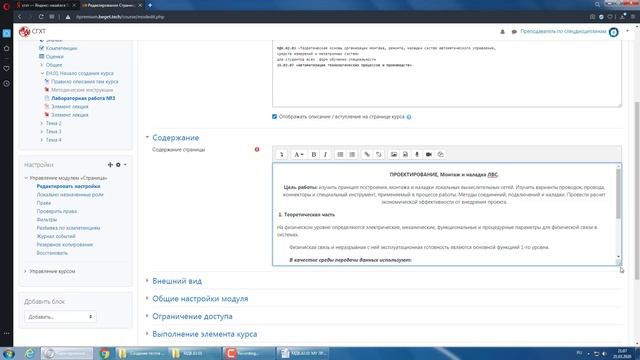The height and width of the screenshot is (360, 640).
Task: Open a new browser tab with plus
Action: point(150,5)
